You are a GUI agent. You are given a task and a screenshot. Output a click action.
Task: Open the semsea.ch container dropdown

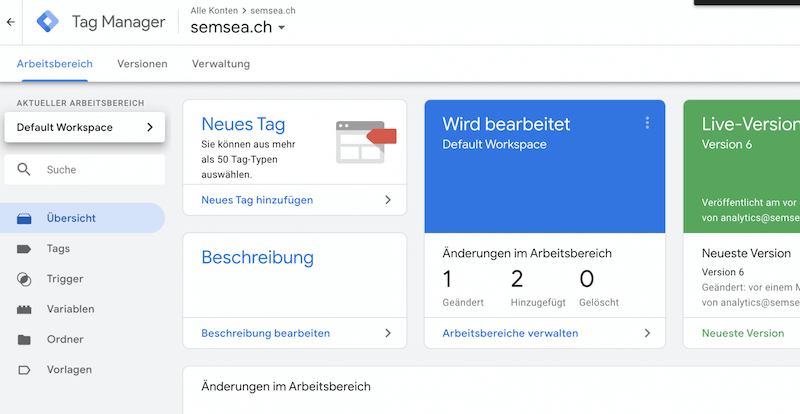tap(237, 28)
